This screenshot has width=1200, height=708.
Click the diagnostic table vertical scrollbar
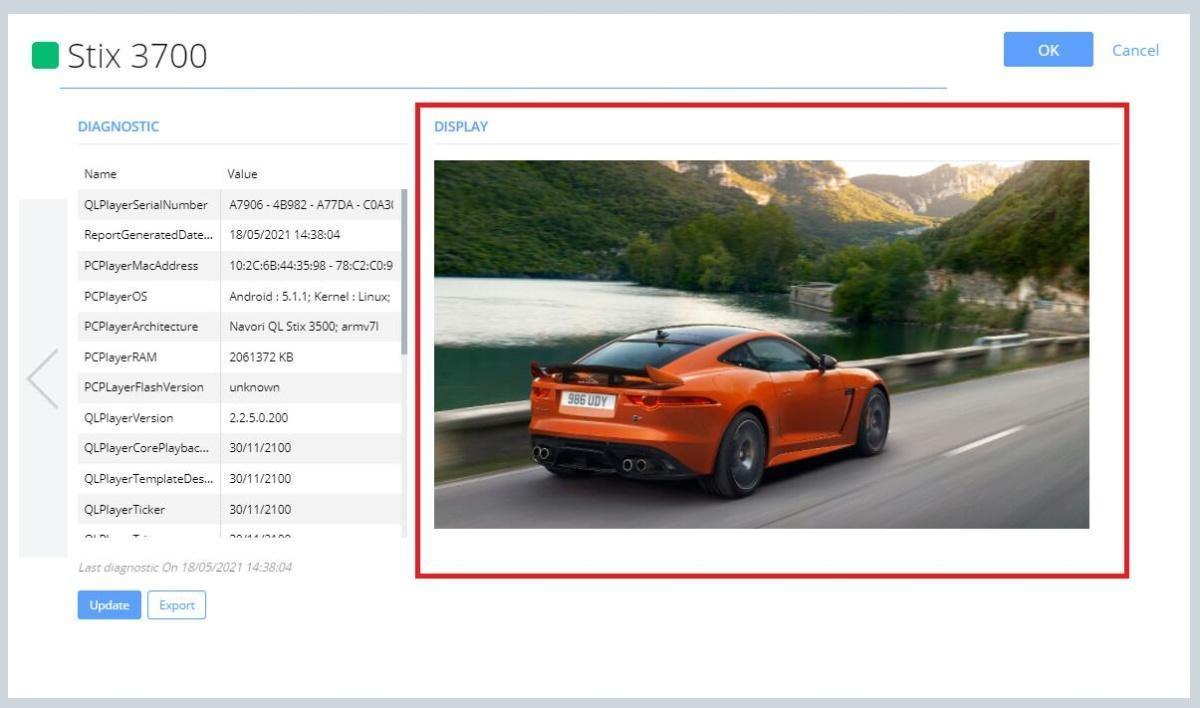coord(404,271)
